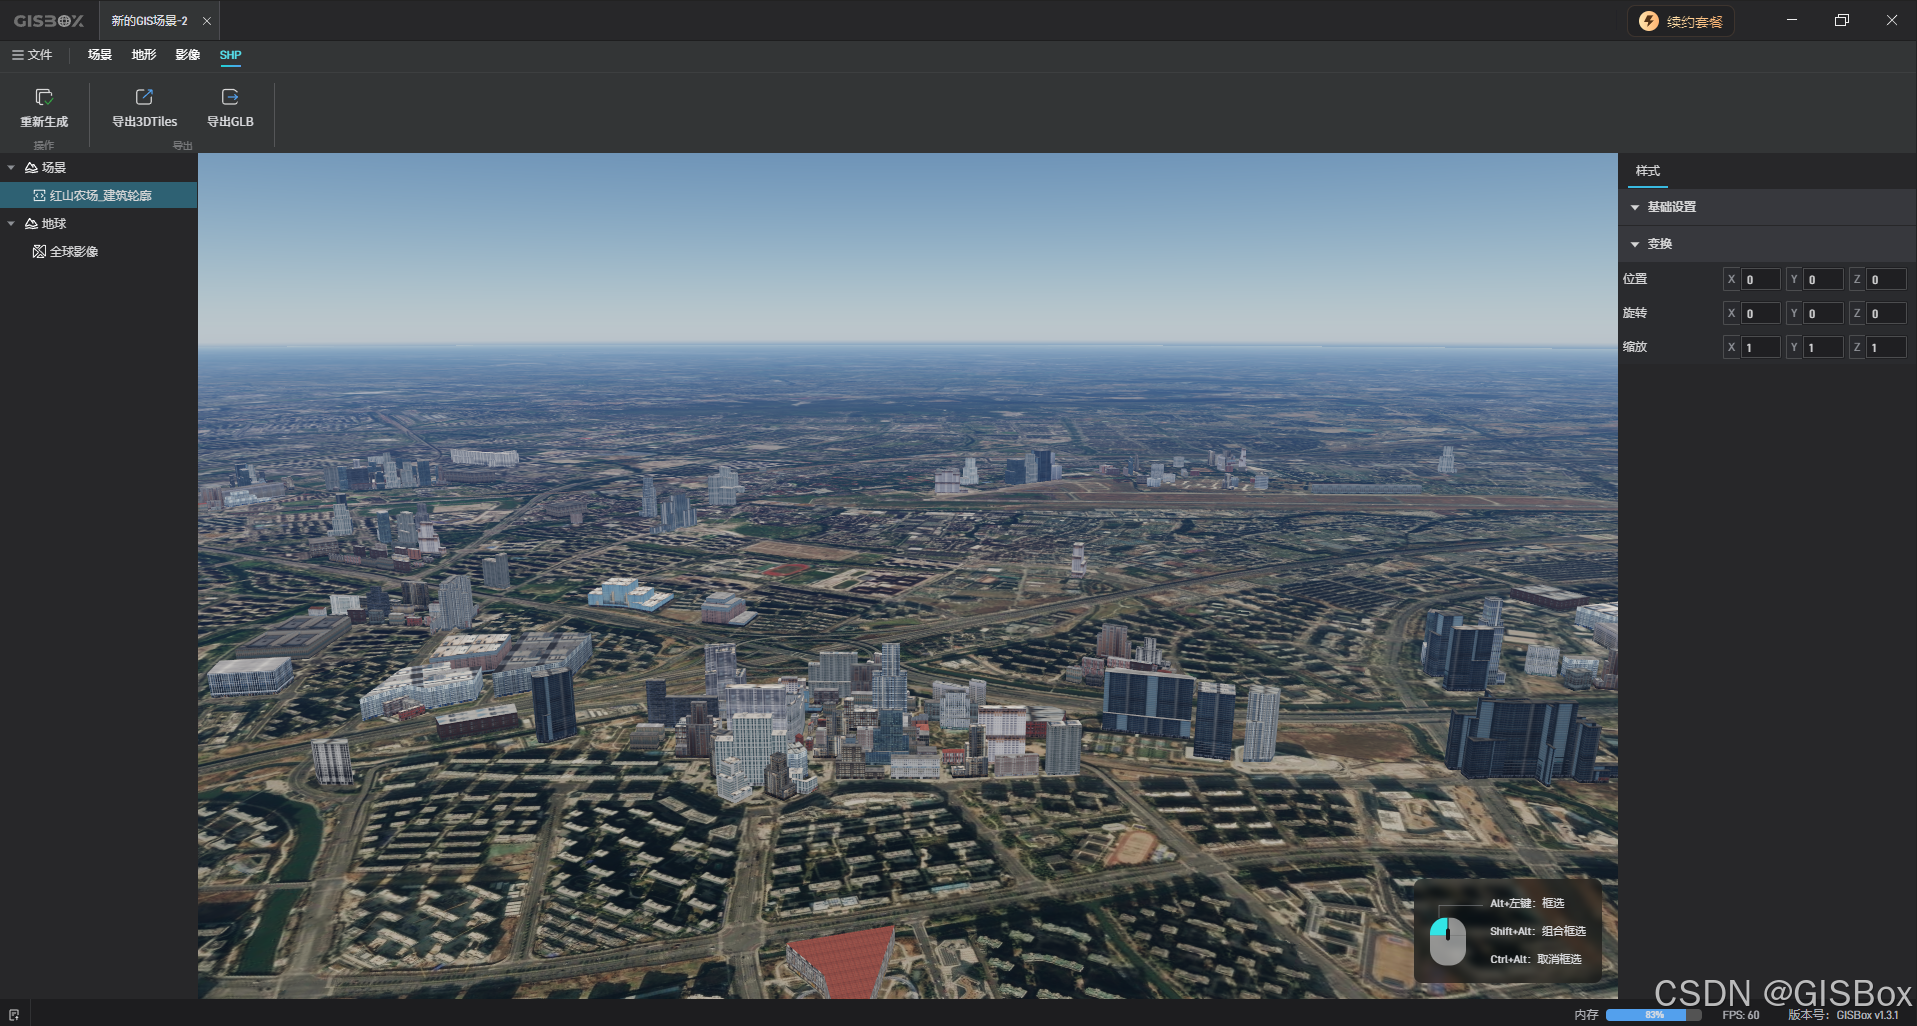This screenshot has width=1917, height=1026.
Task: Select the SHP tab
Action: [x=231, y=55]
